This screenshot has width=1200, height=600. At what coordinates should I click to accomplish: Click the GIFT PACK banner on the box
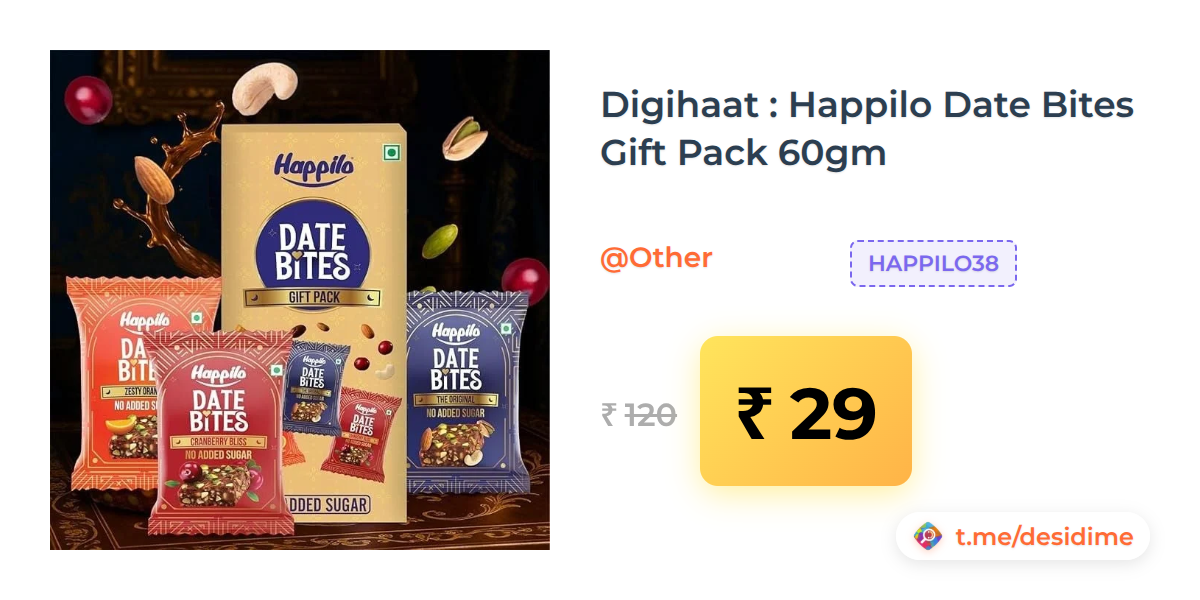pos(313,297)
